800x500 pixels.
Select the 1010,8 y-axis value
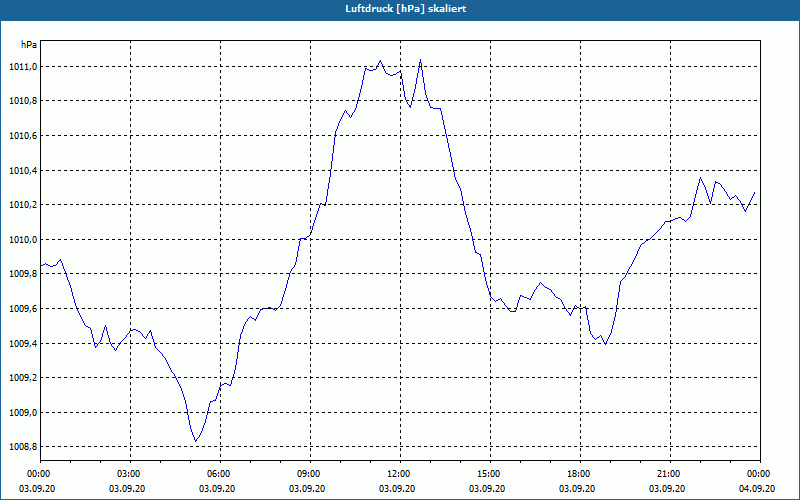(x=23, y=101)
